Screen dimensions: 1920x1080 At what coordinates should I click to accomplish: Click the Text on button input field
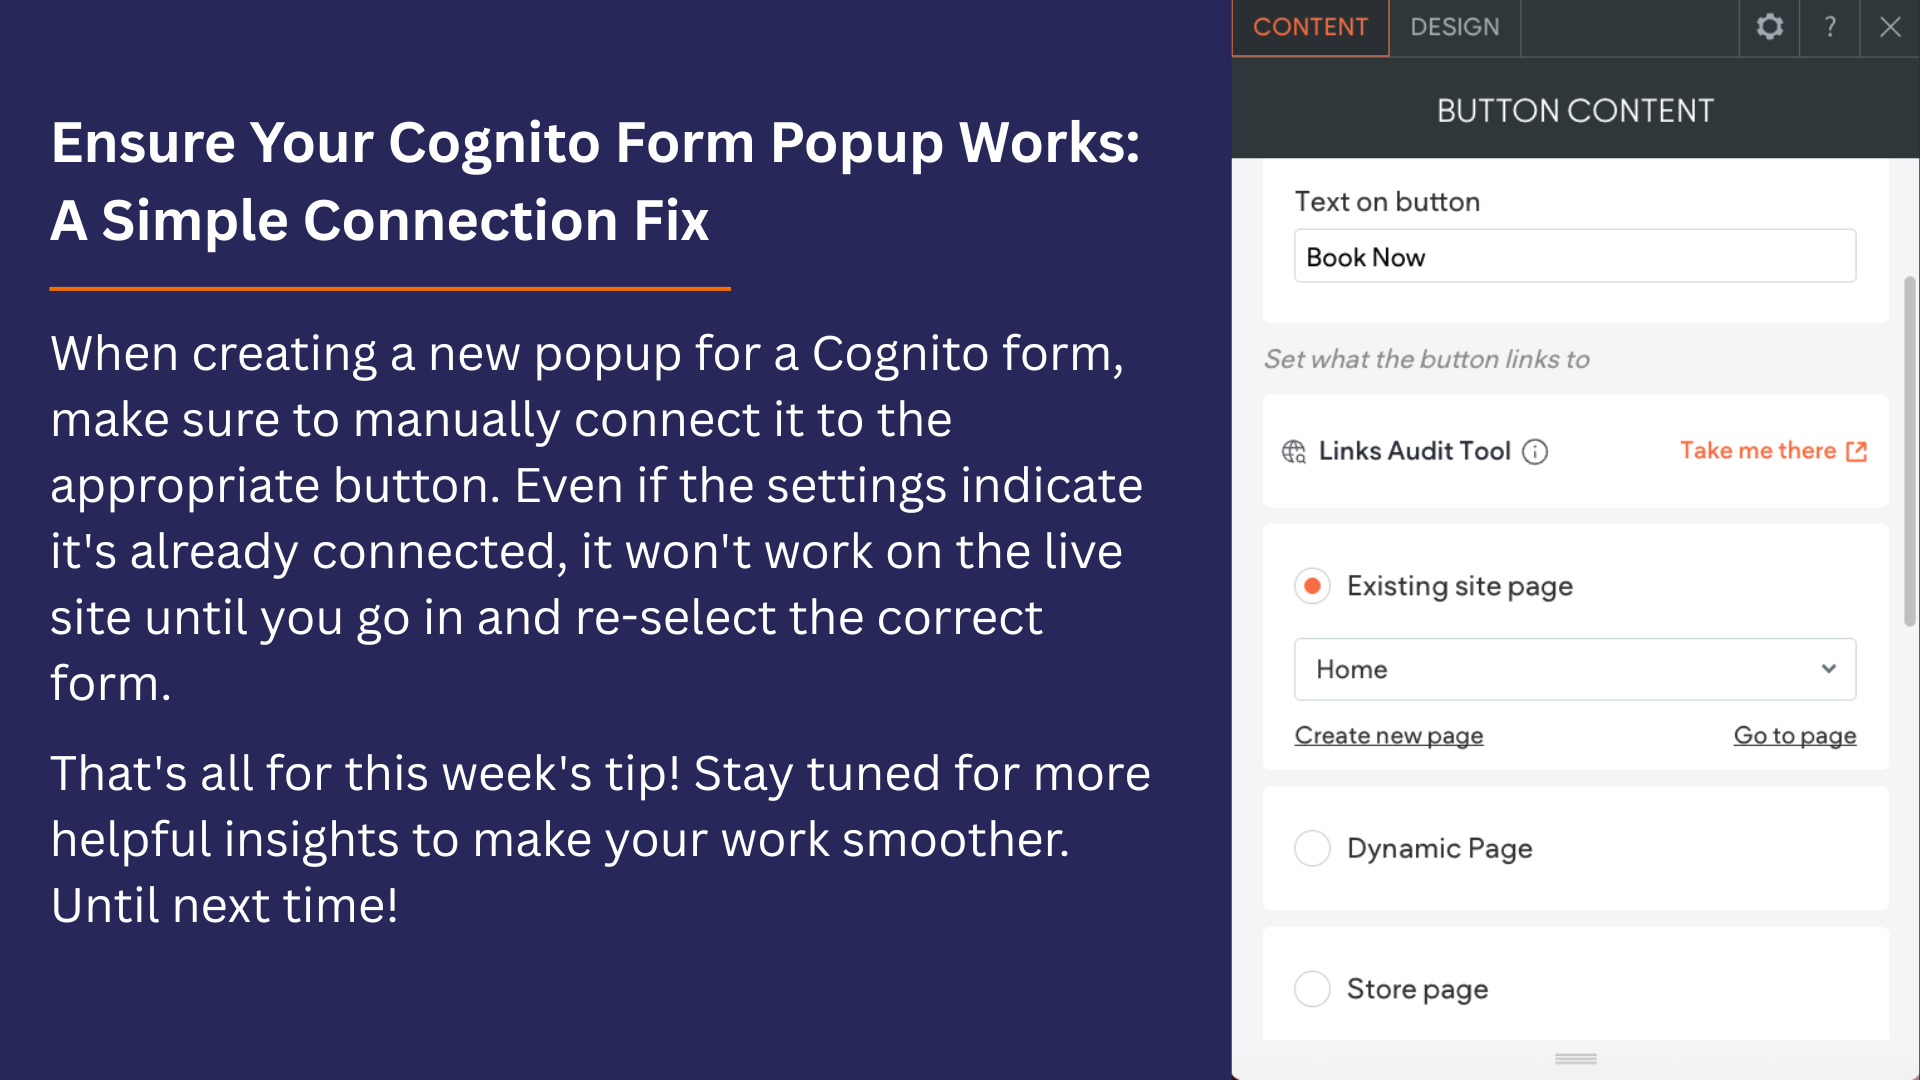click(x=1574, y=257)
